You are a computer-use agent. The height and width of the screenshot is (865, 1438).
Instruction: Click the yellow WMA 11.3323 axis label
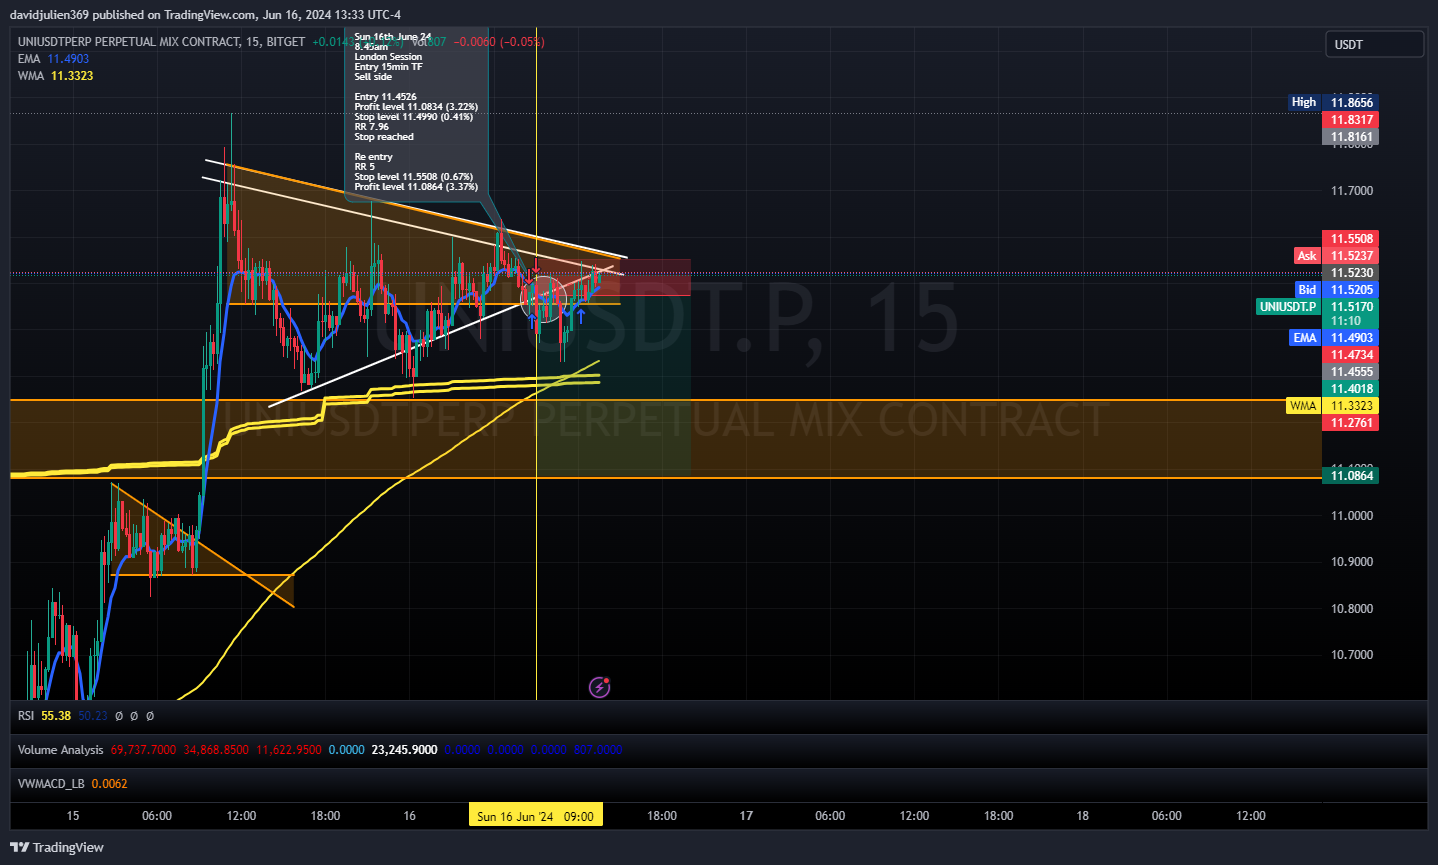1332,405
